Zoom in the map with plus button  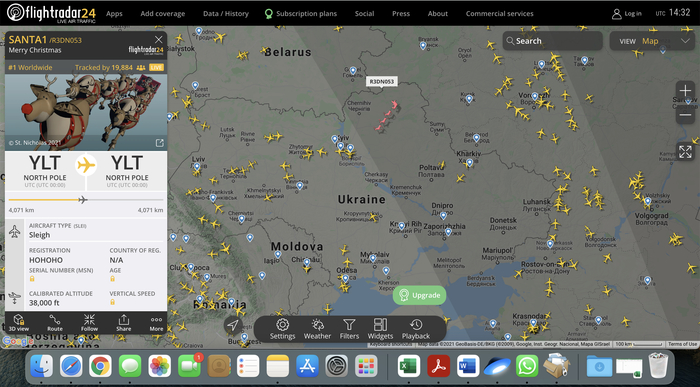click(685, 91)
